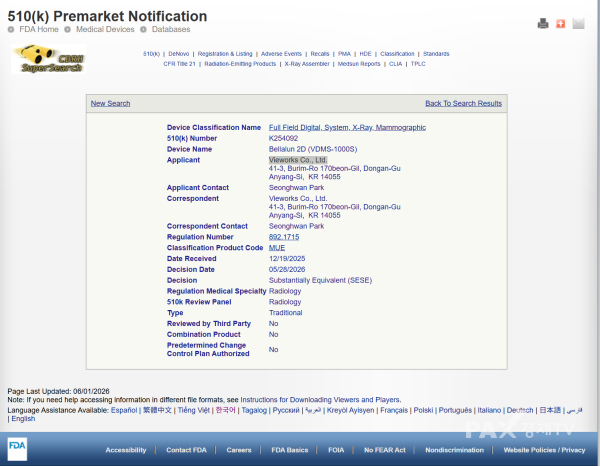The height and width of the screenshot is (466, 600).
Task: Switch language to 日本語
Action: 550,410
